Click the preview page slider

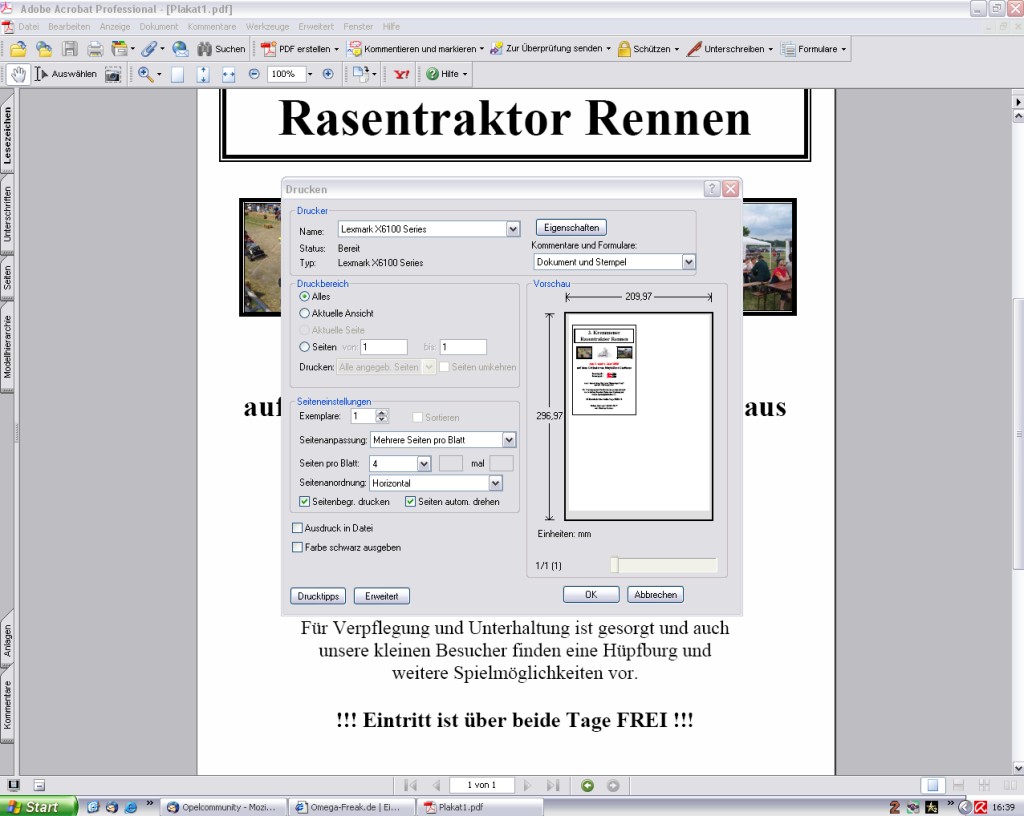tap(615, 566)
